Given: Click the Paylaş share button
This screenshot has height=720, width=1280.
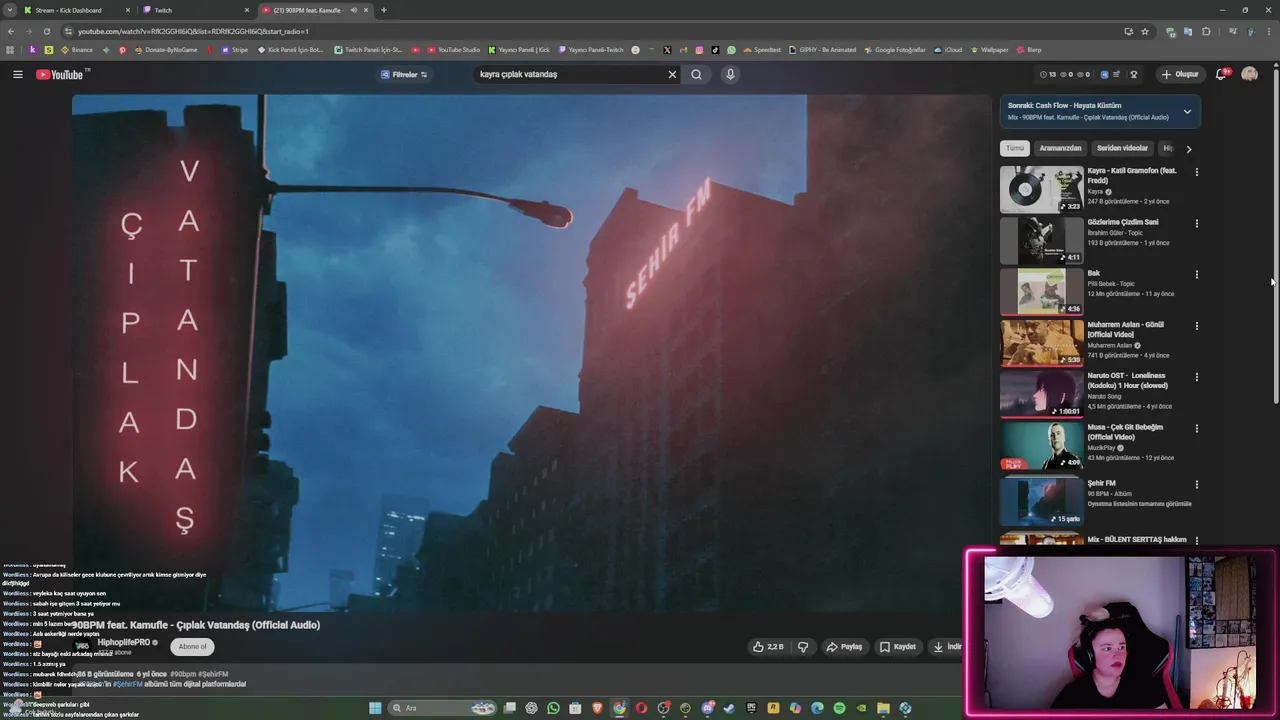Looking at the screenshot, I should point(844,647).
